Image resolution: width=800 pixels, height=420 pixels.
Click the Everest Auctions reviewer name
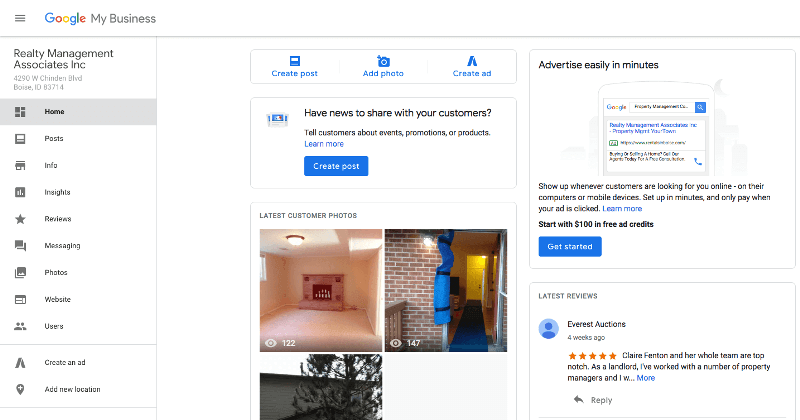pyautogui.click(x=596, y=324)
